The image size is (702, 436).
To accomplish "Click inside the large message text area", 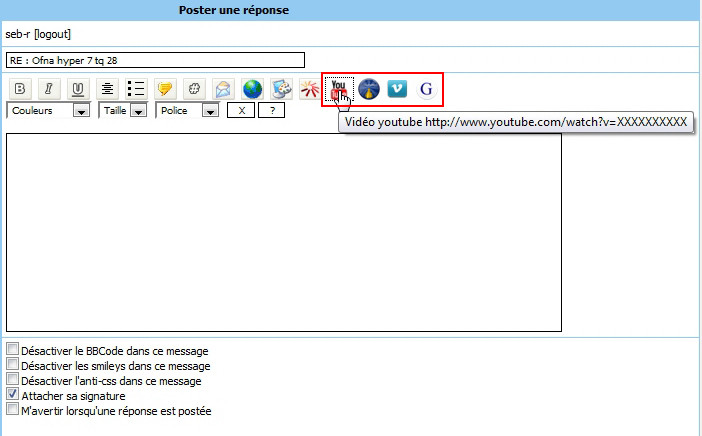I will coord(283,231).
